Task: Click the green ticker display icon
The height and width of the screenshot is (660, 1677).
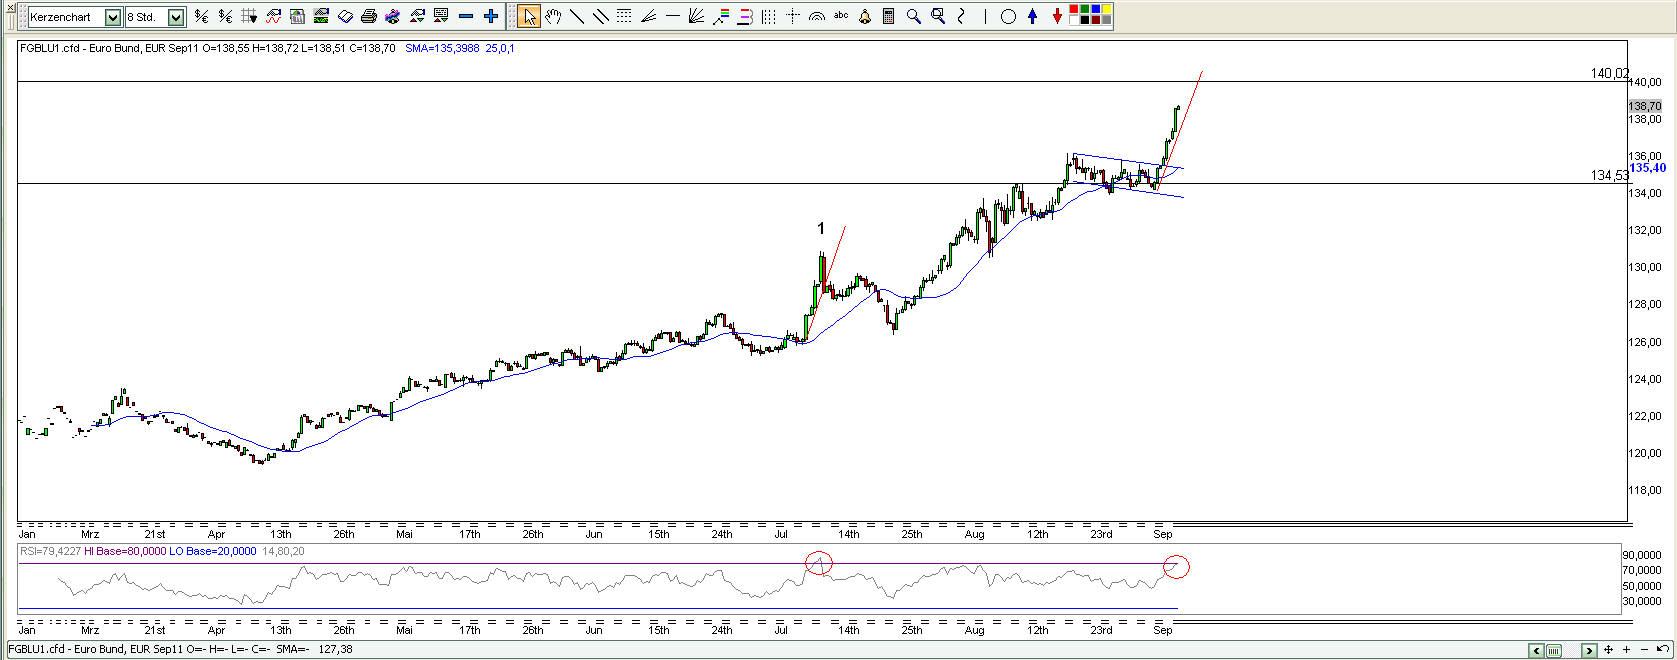Action: (321, 16)
